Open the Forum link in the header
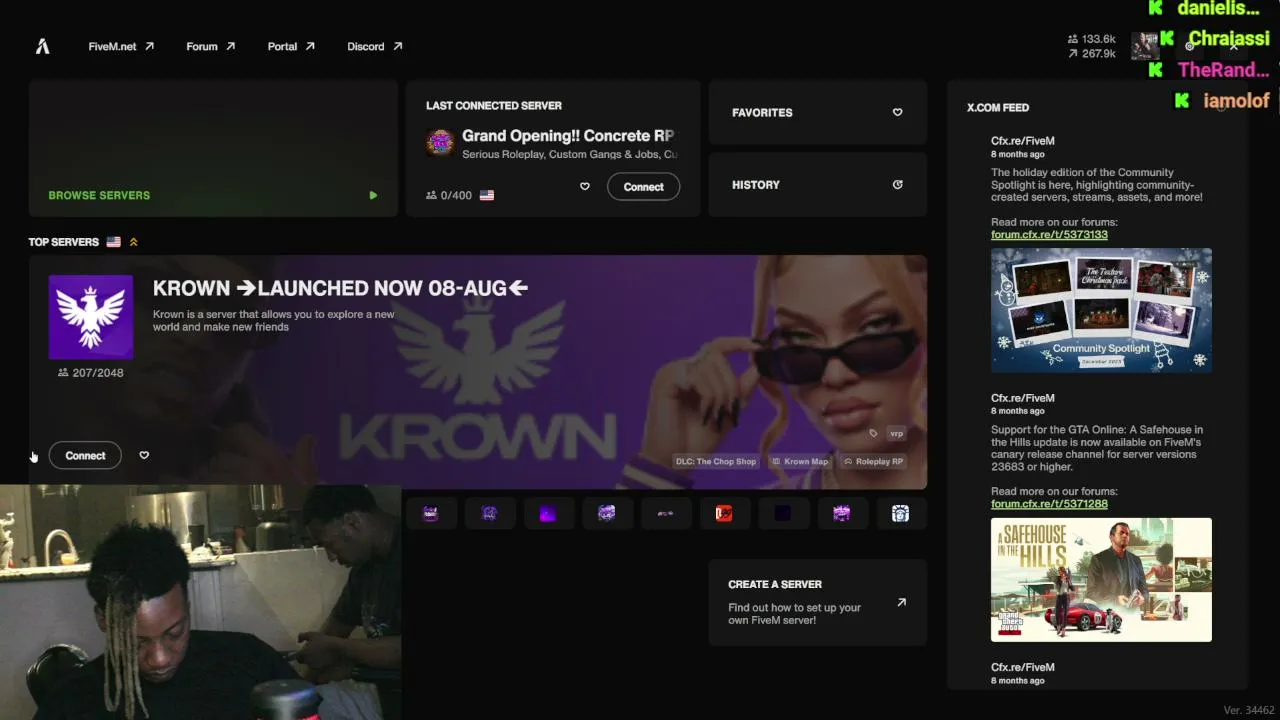This screenshot has height=720, width=1280. coord(211,46)
